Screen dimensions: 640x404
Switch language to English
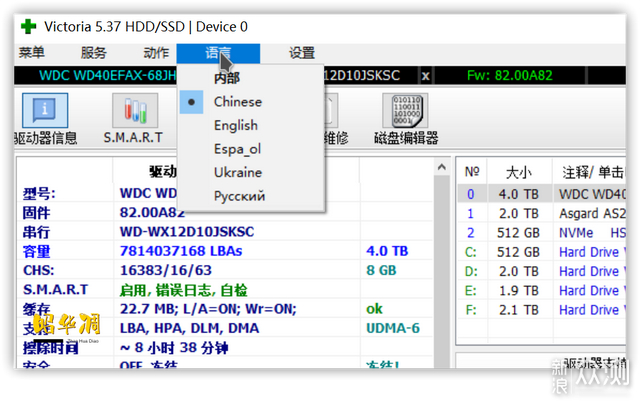point(235,126)
